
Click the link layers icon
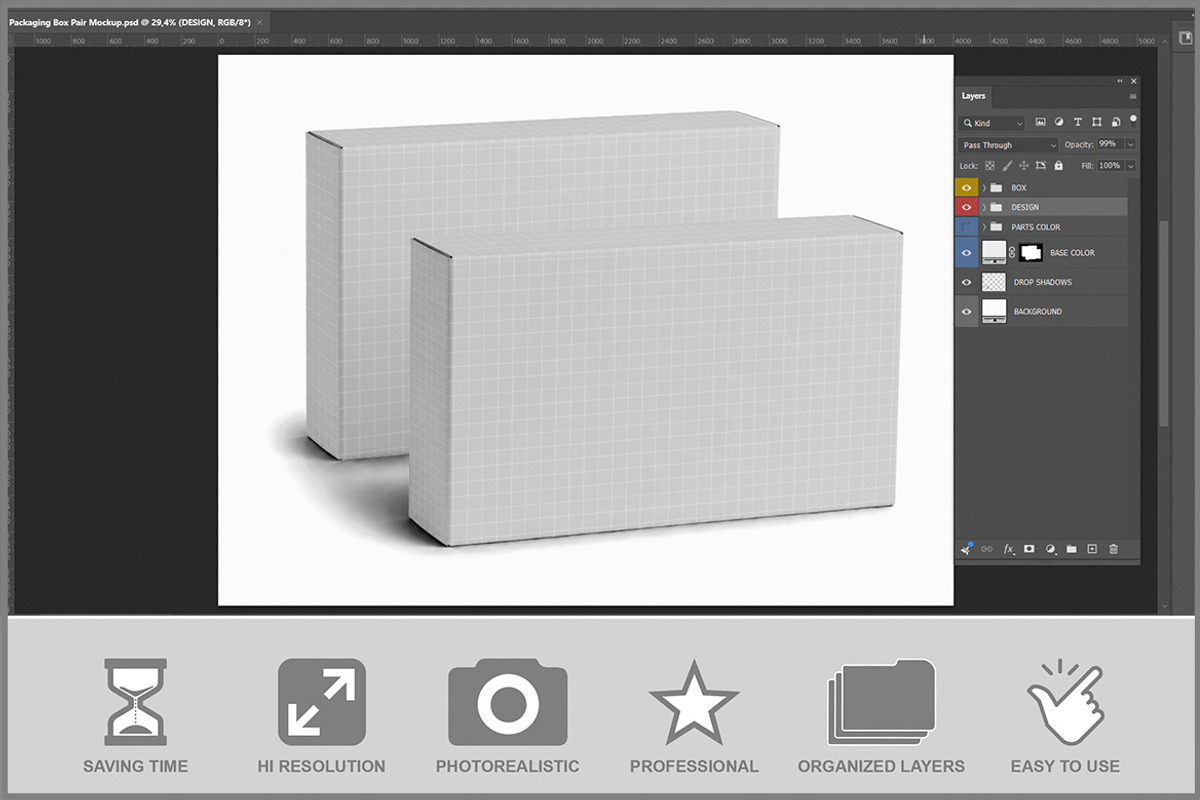point(987,549)
